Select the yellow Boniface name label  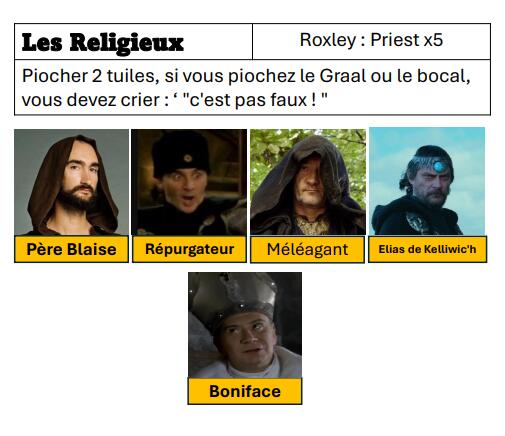[245, 391]
